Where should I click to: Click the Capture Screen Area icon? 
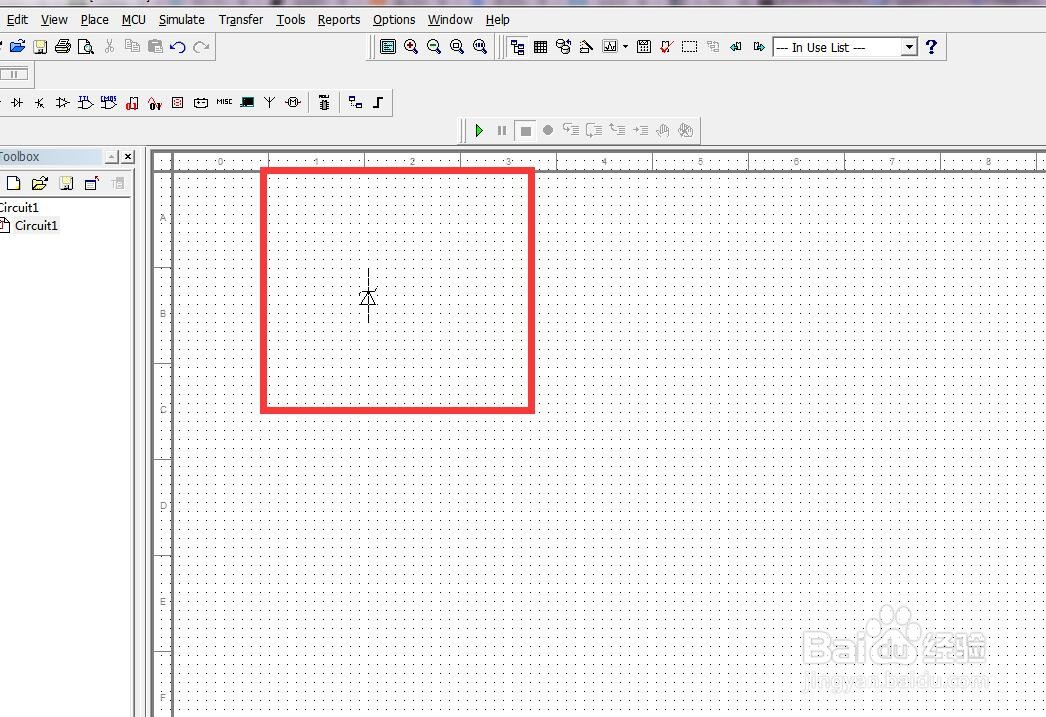pyautogui.click(x=689, y=47)
